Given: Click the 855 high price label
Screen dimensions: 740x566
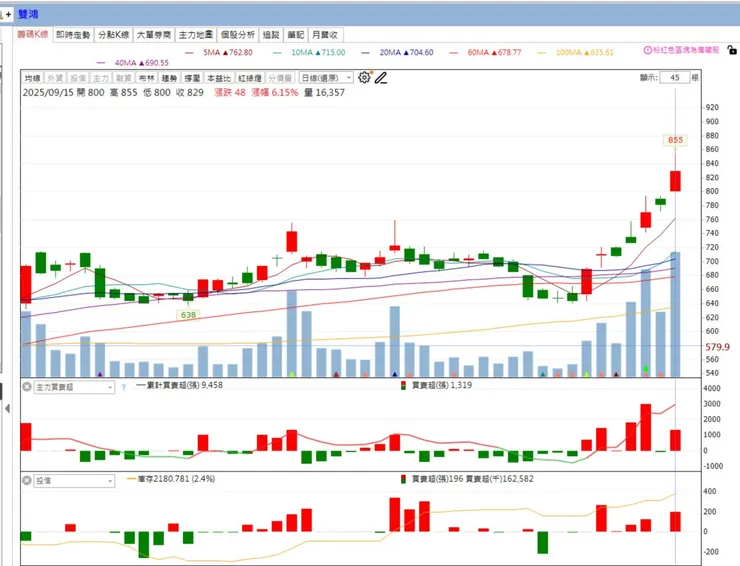Looking at the screenshot, I should click(675, 140).
